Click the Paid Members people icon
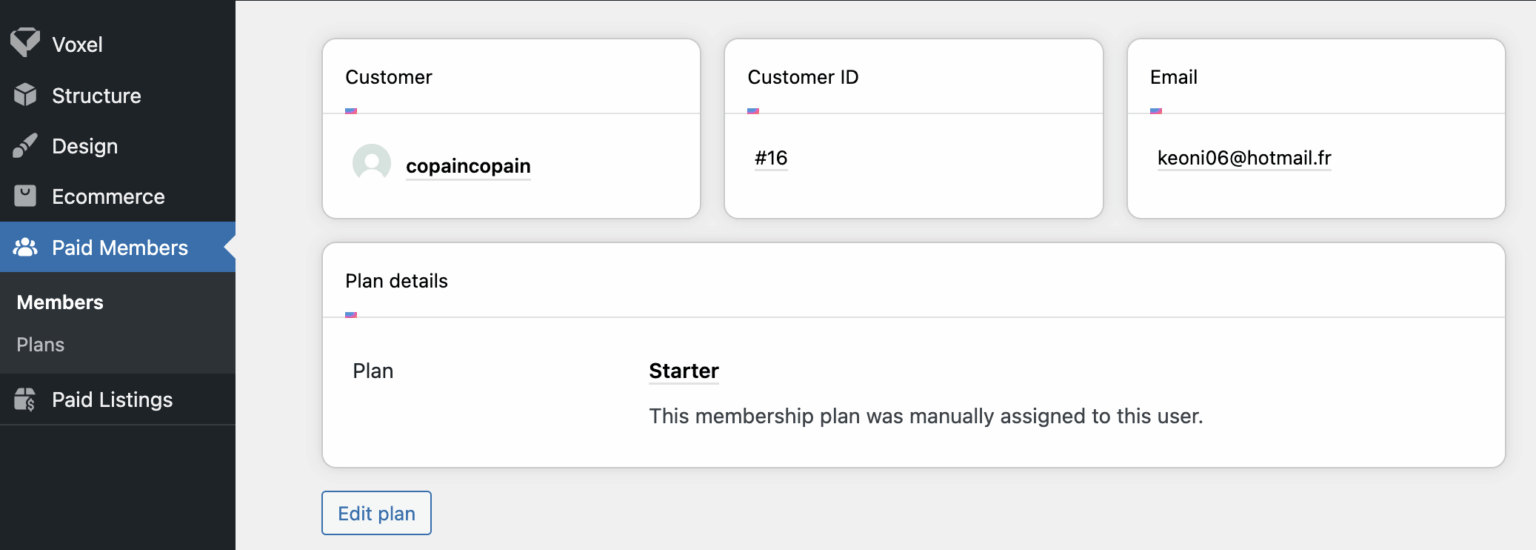The width and height of the screenshot is (1536, 550). click(25, 248)
